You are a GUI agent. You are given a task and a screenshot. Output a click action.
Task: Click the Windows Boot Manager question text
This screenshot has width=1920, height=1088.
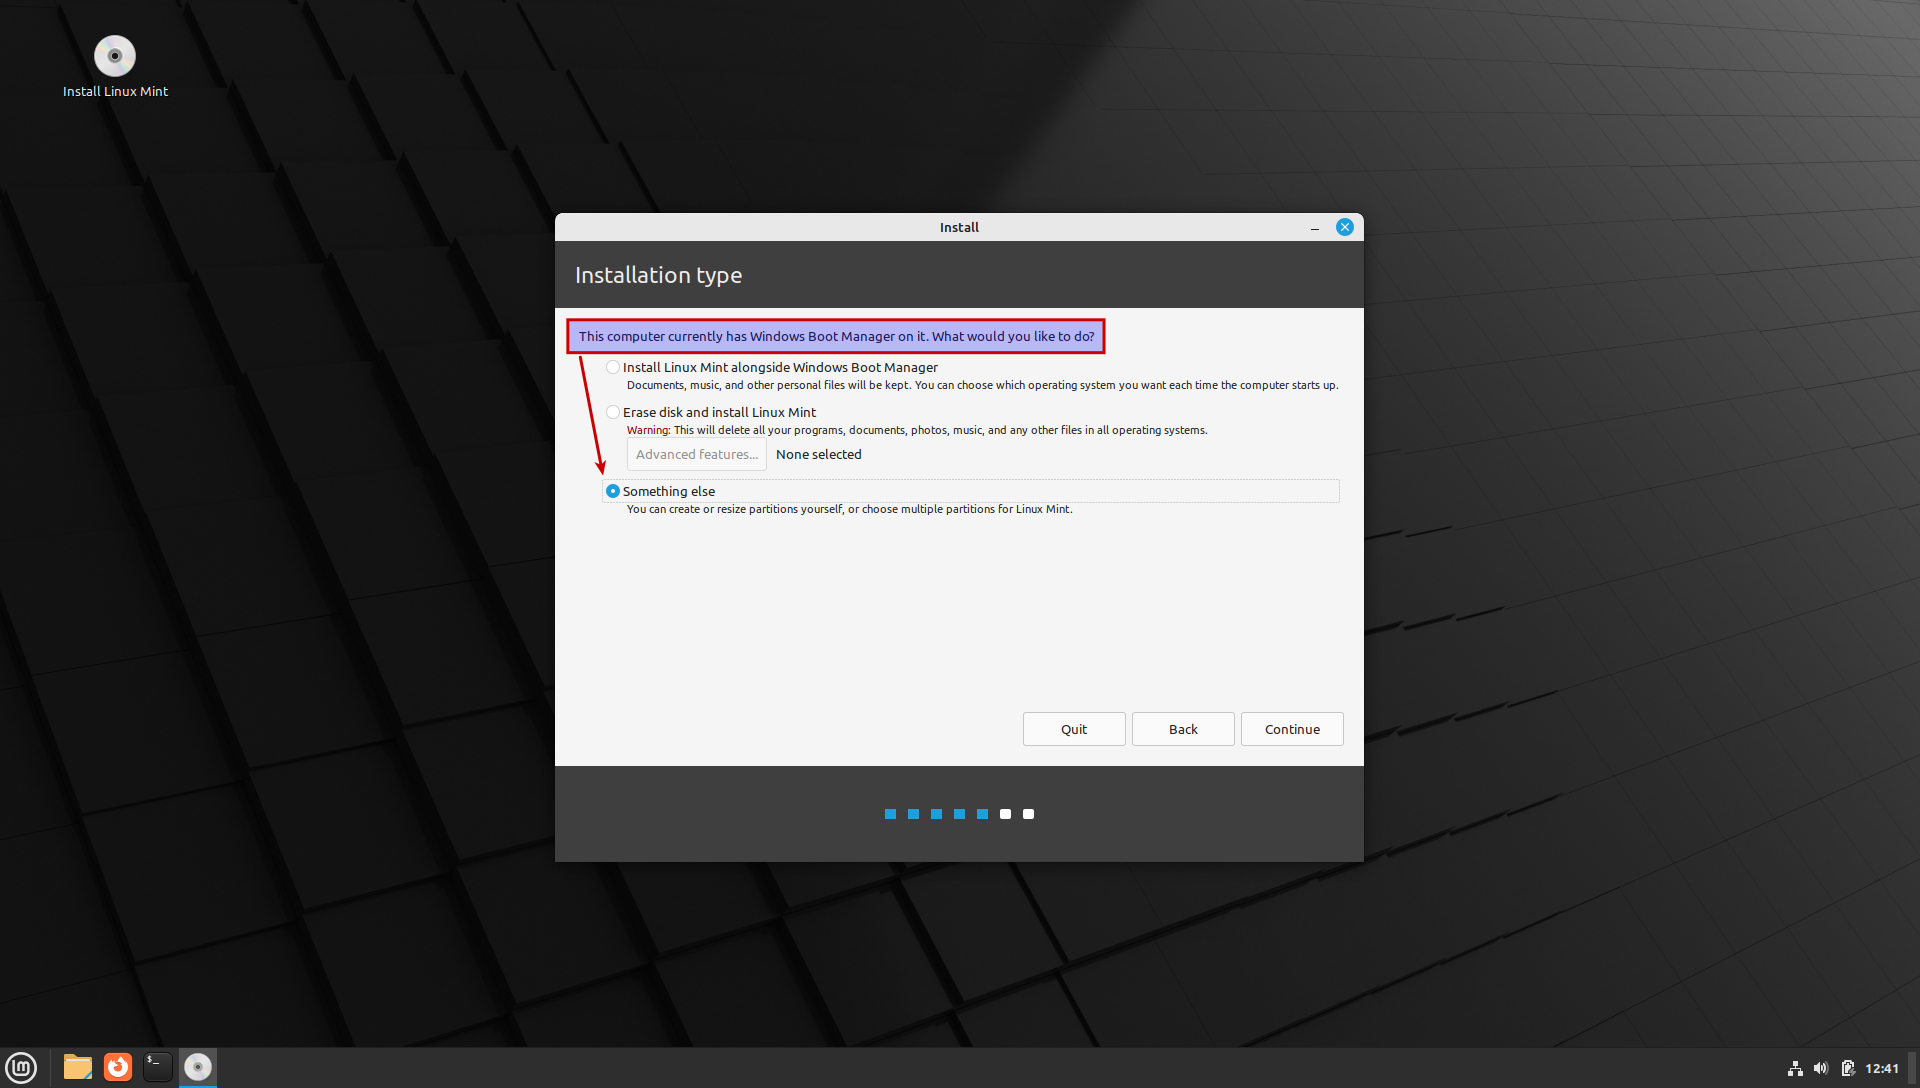pos(836,336)
